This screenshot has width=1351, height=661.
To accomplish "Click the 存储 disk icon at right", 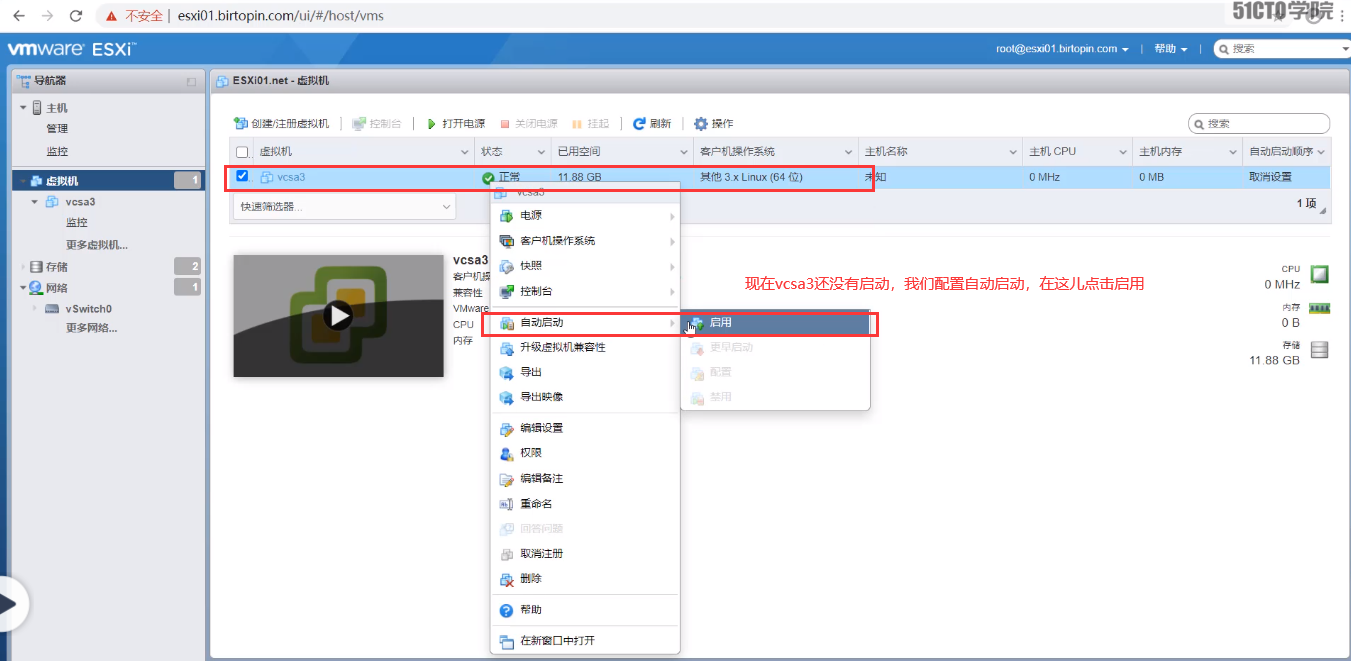I will pos(1320,349).
